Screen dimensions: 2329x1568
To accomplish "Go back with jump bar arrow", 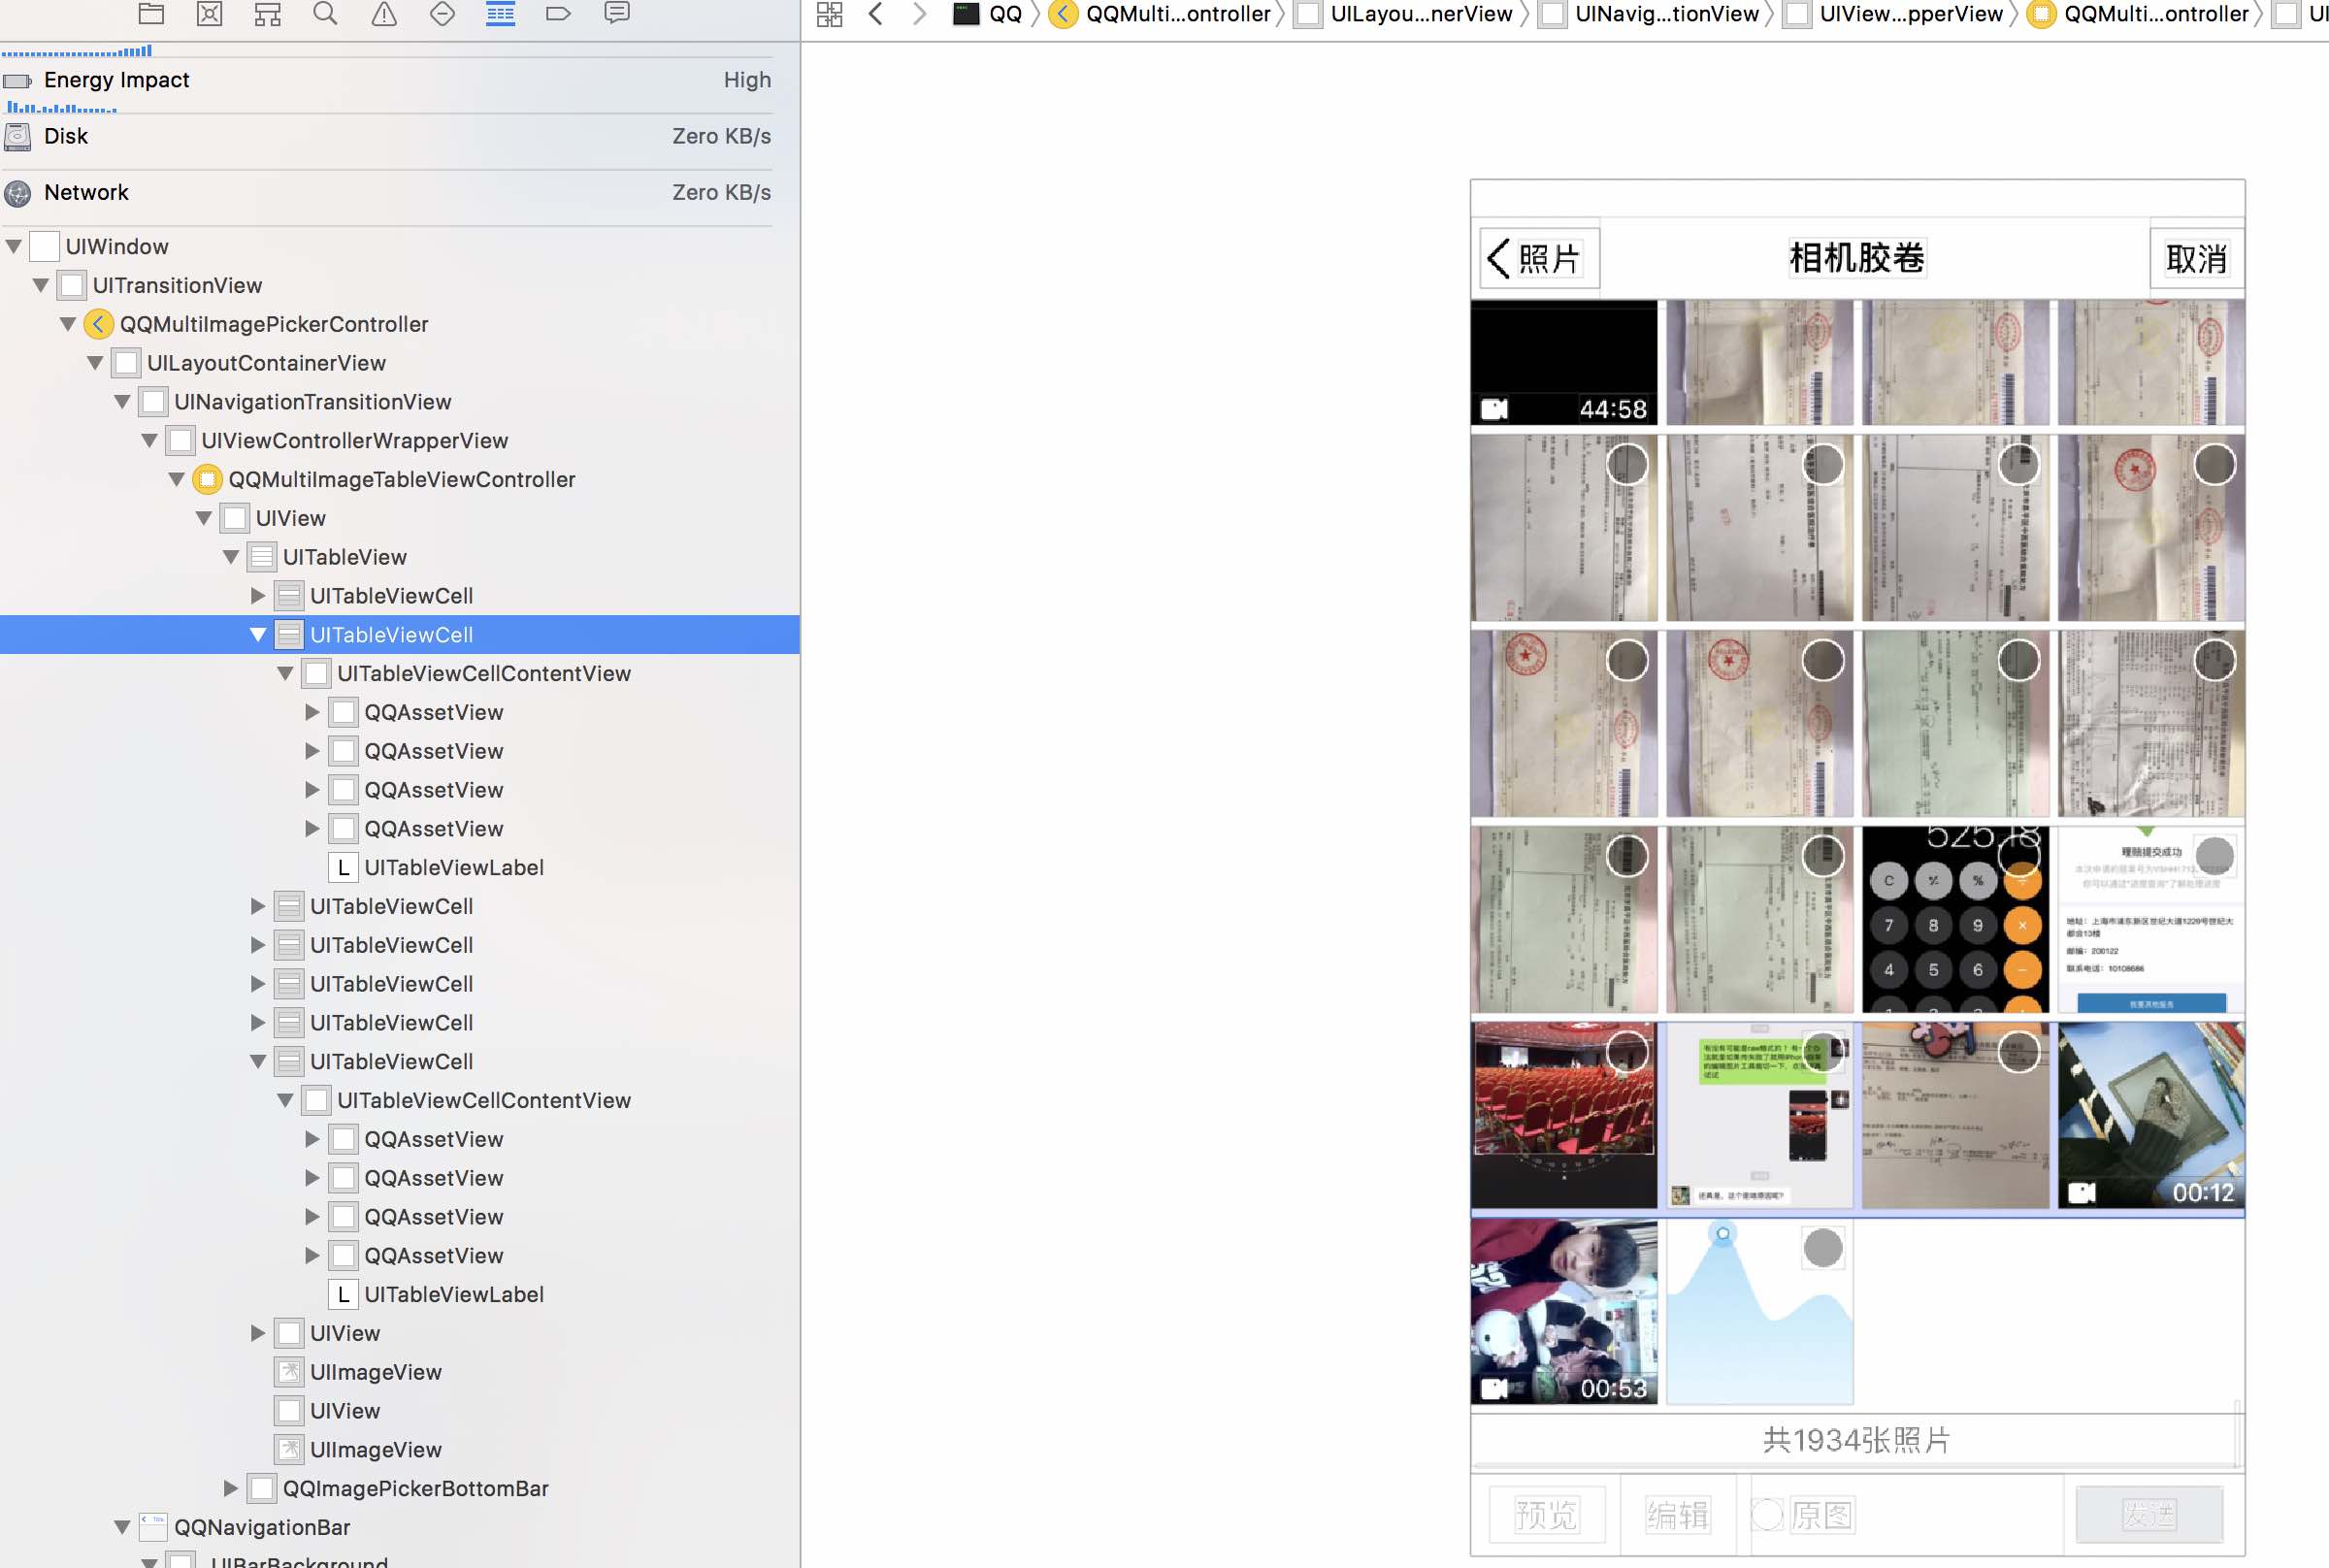I will (876, 14).
